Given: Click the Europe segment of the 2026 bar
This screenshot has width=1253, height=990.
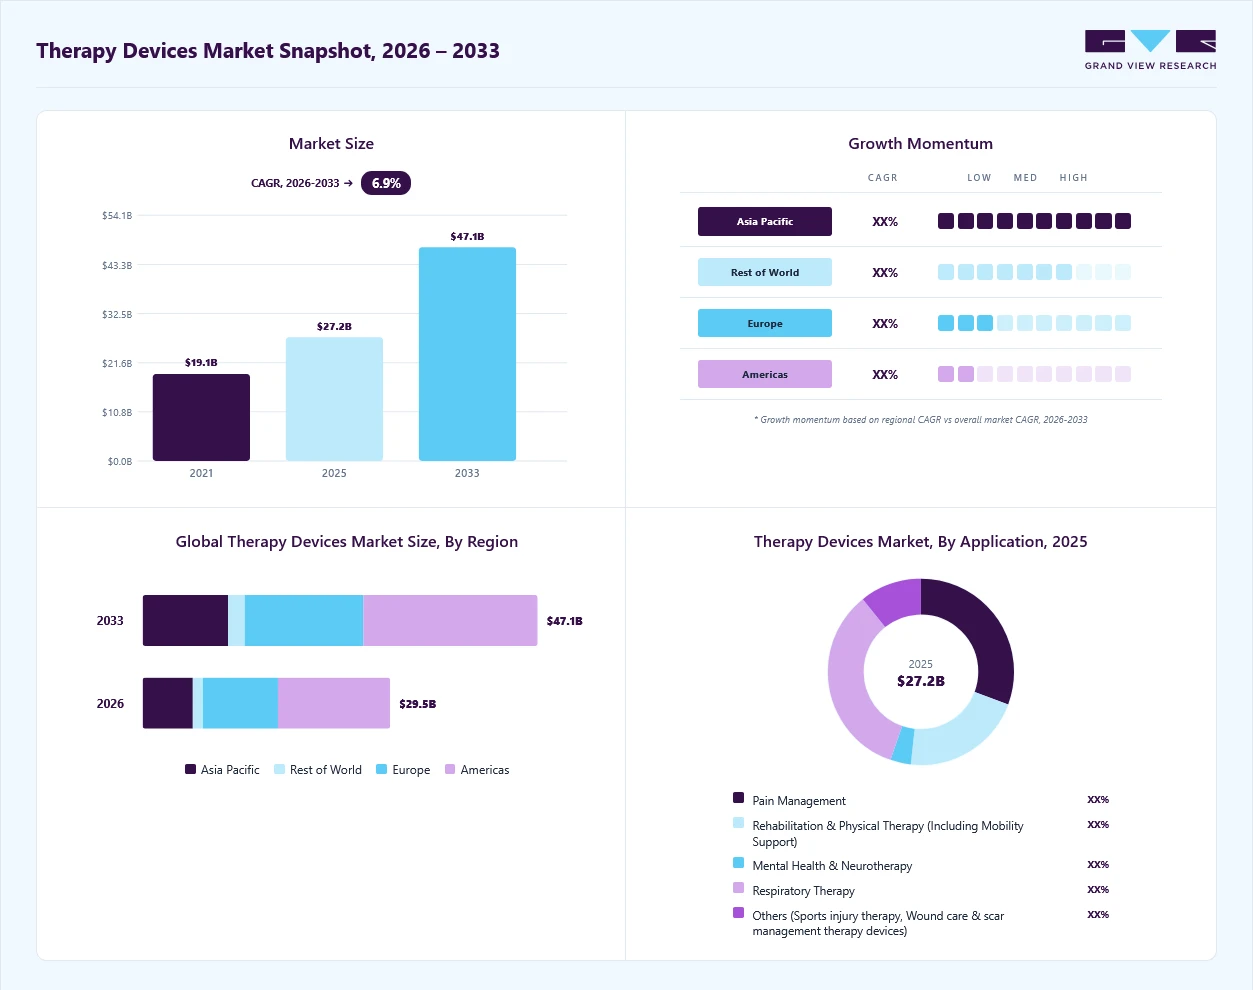Looking at the screenshot, I should pyautogui.click(x=240, y=703).
